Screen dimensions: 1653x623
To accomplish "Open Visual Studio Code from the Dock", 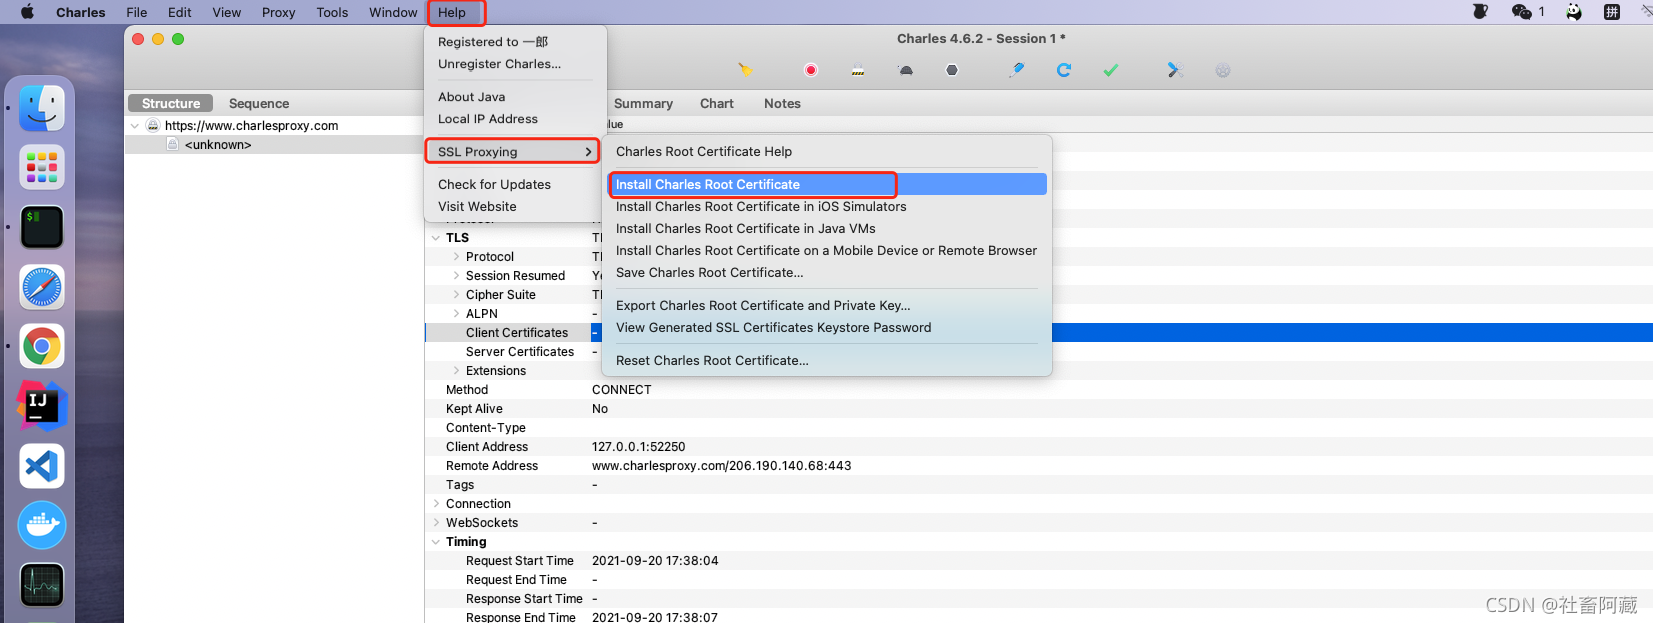I will [42, 466].
